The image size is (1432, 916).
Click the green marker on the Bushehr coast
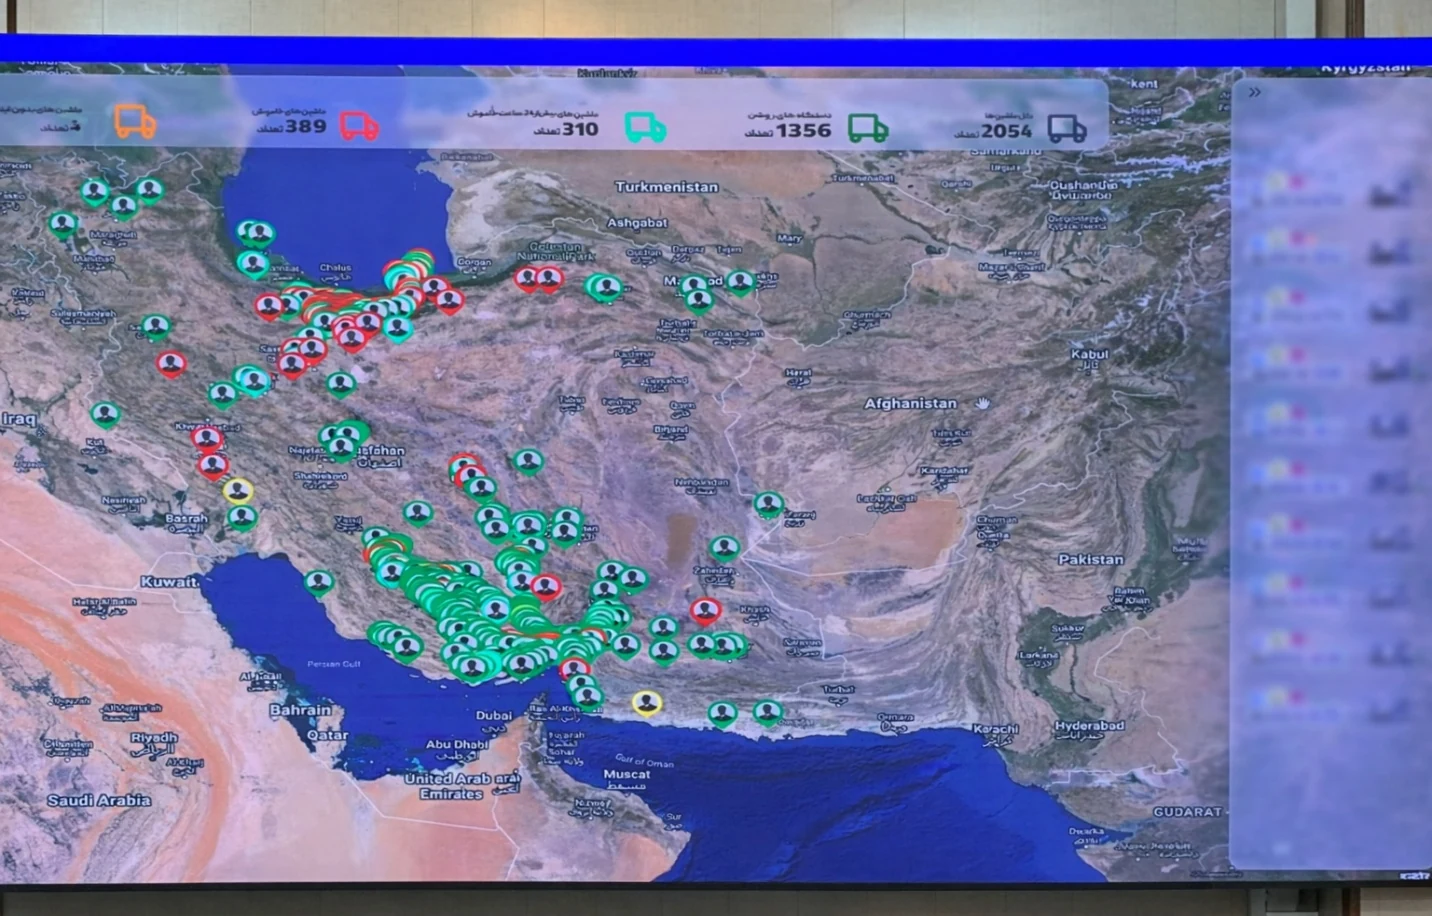[x=319, y=582]
